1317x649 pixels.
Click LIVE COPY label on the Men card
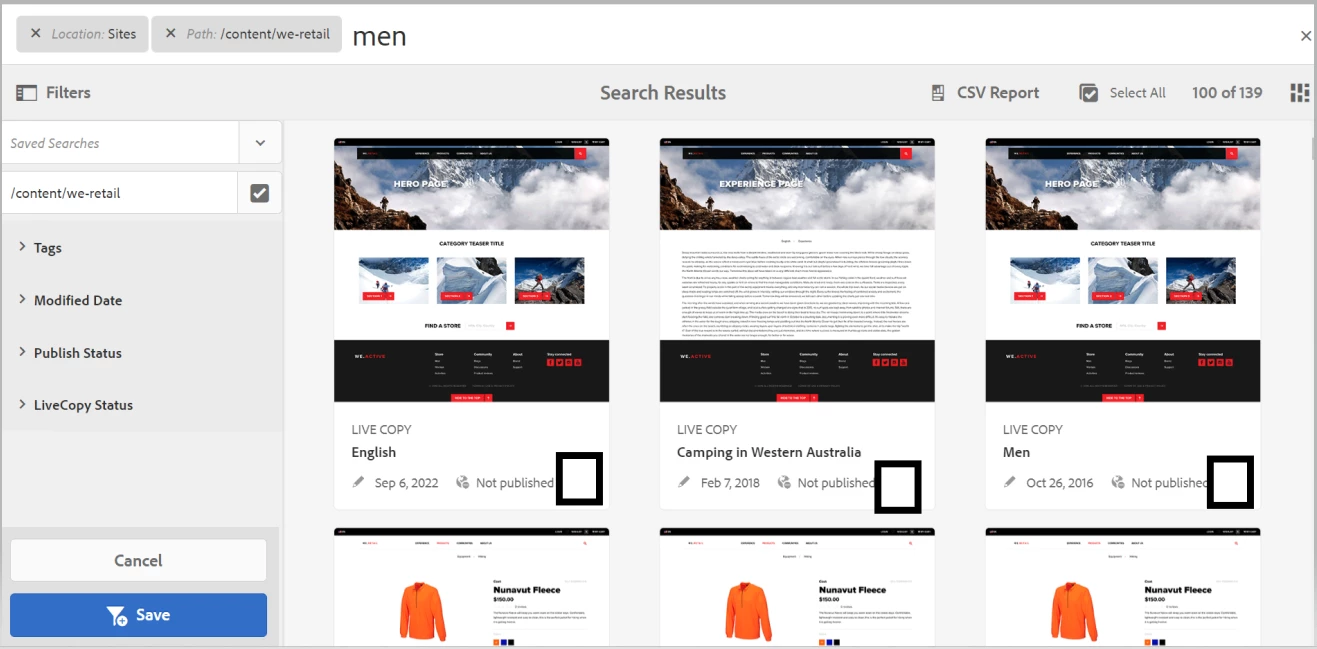click(1033, 429)
